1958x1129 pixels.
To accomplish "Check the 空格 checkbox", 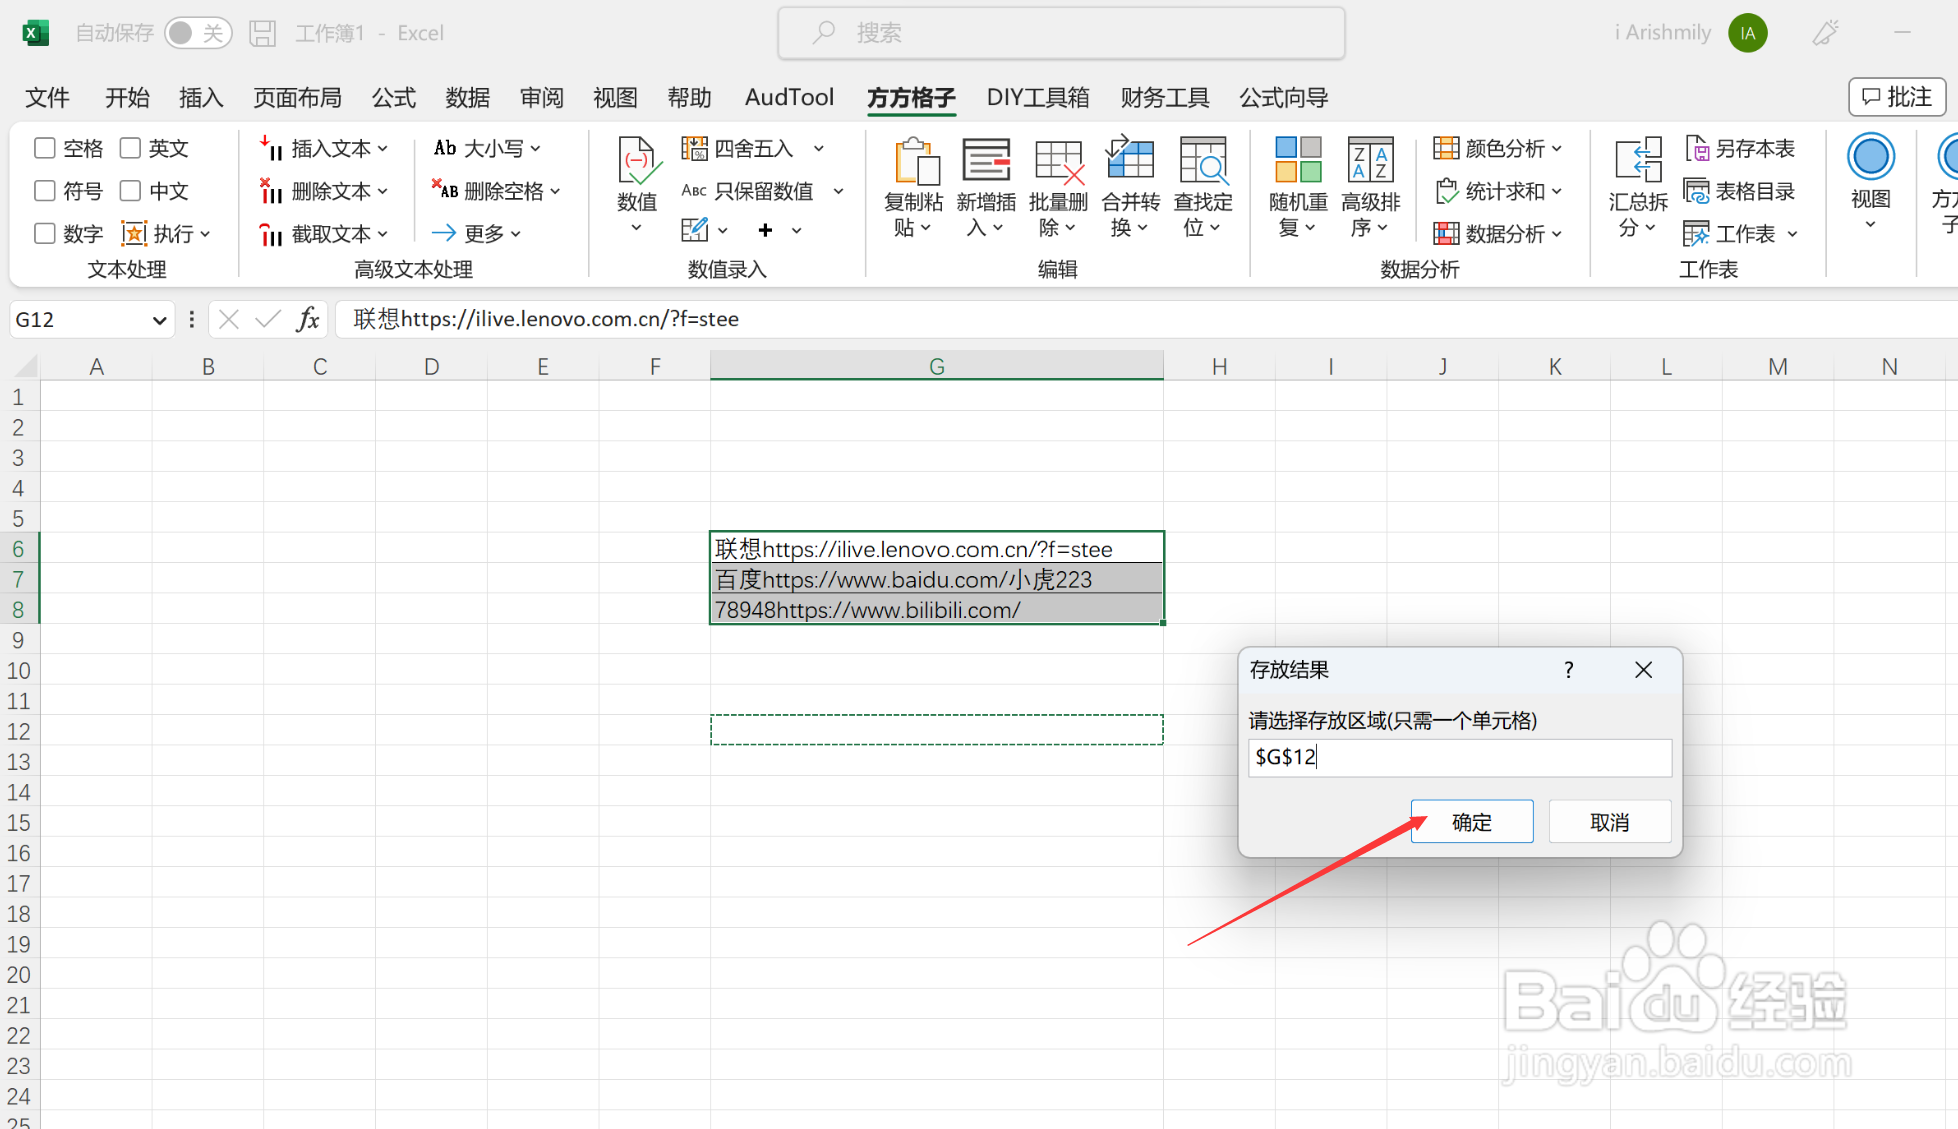I will (44, 148).
